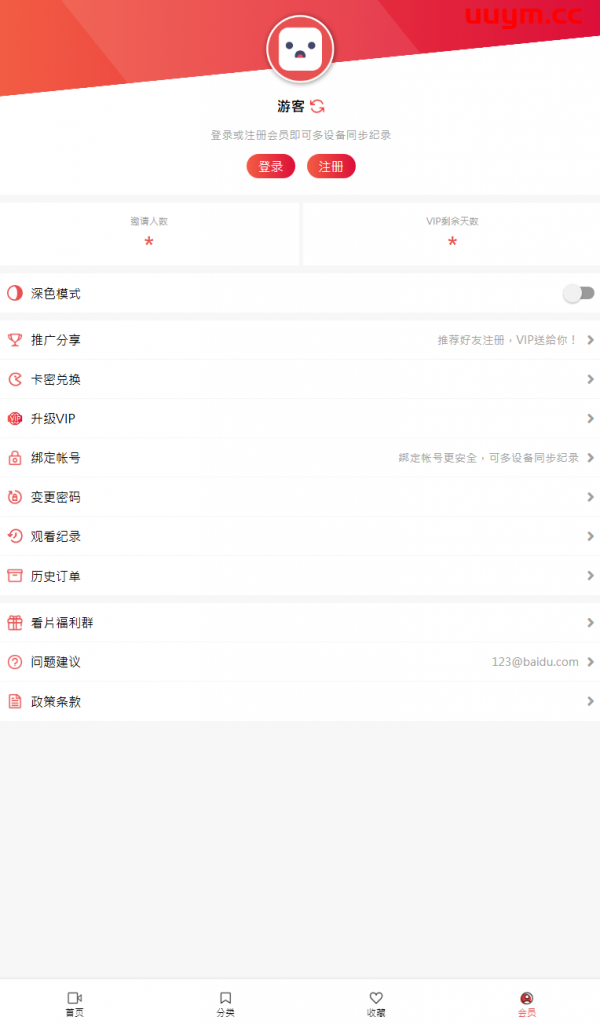Click the refresh icon next to 游客
600x1024 pixels.
coord(317,106)
